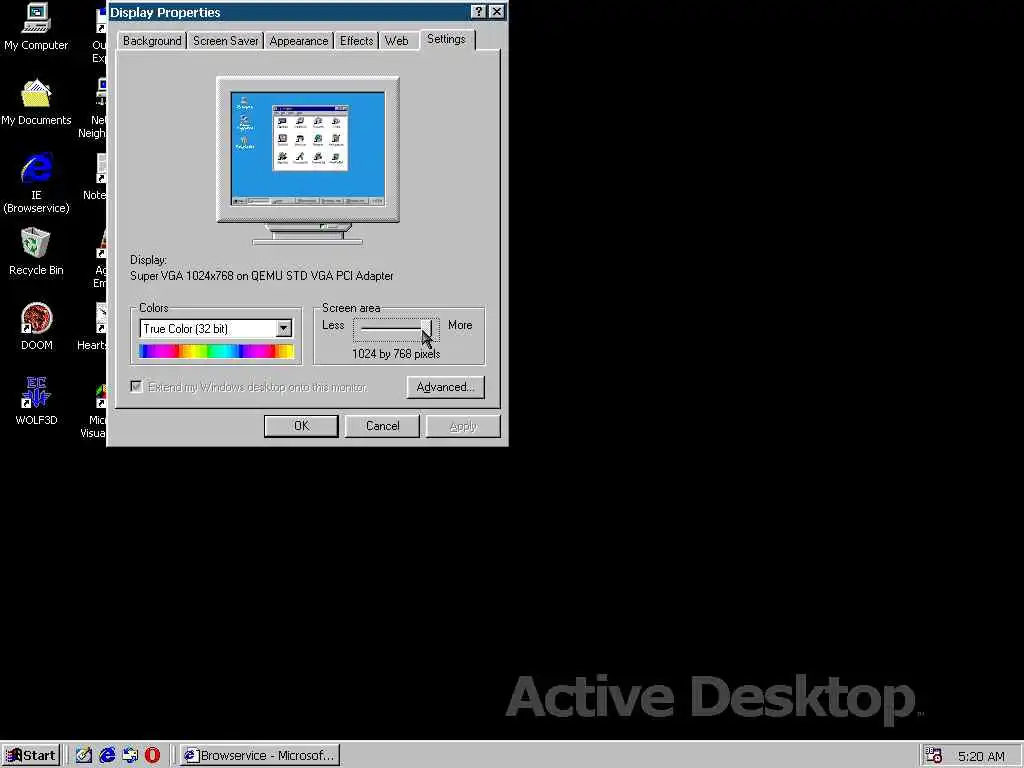Open the My Documents folder icon

point(36,103)
